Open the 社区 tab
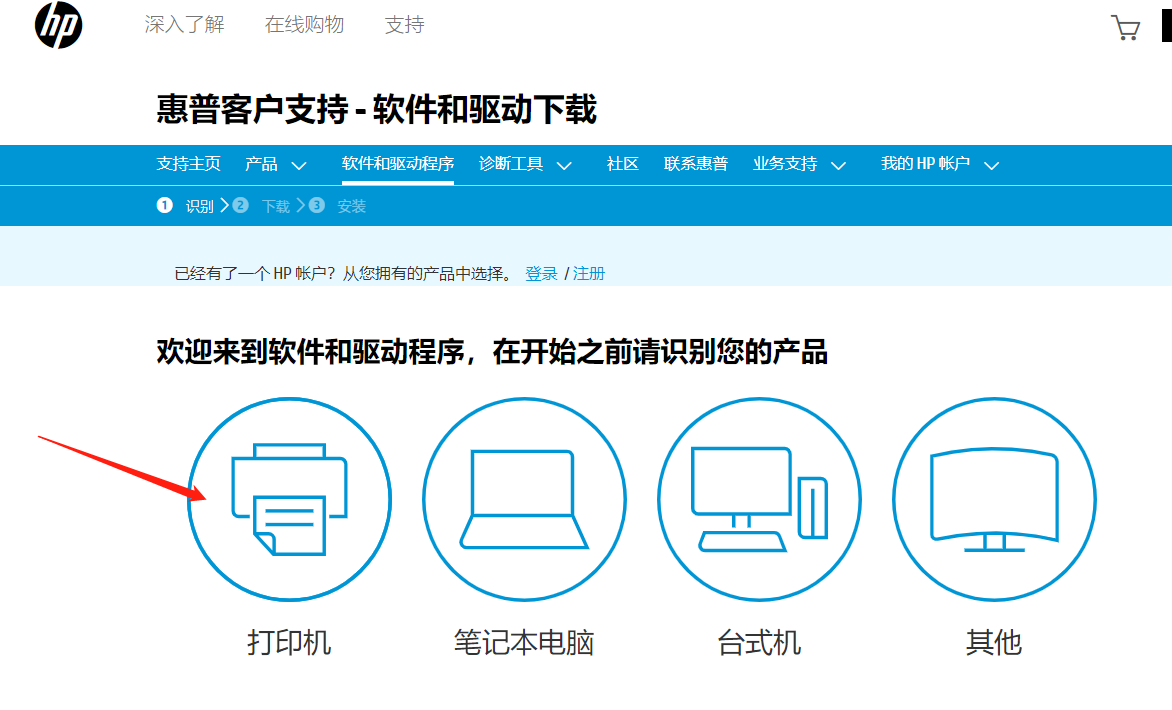 click(x=622, y=164)
